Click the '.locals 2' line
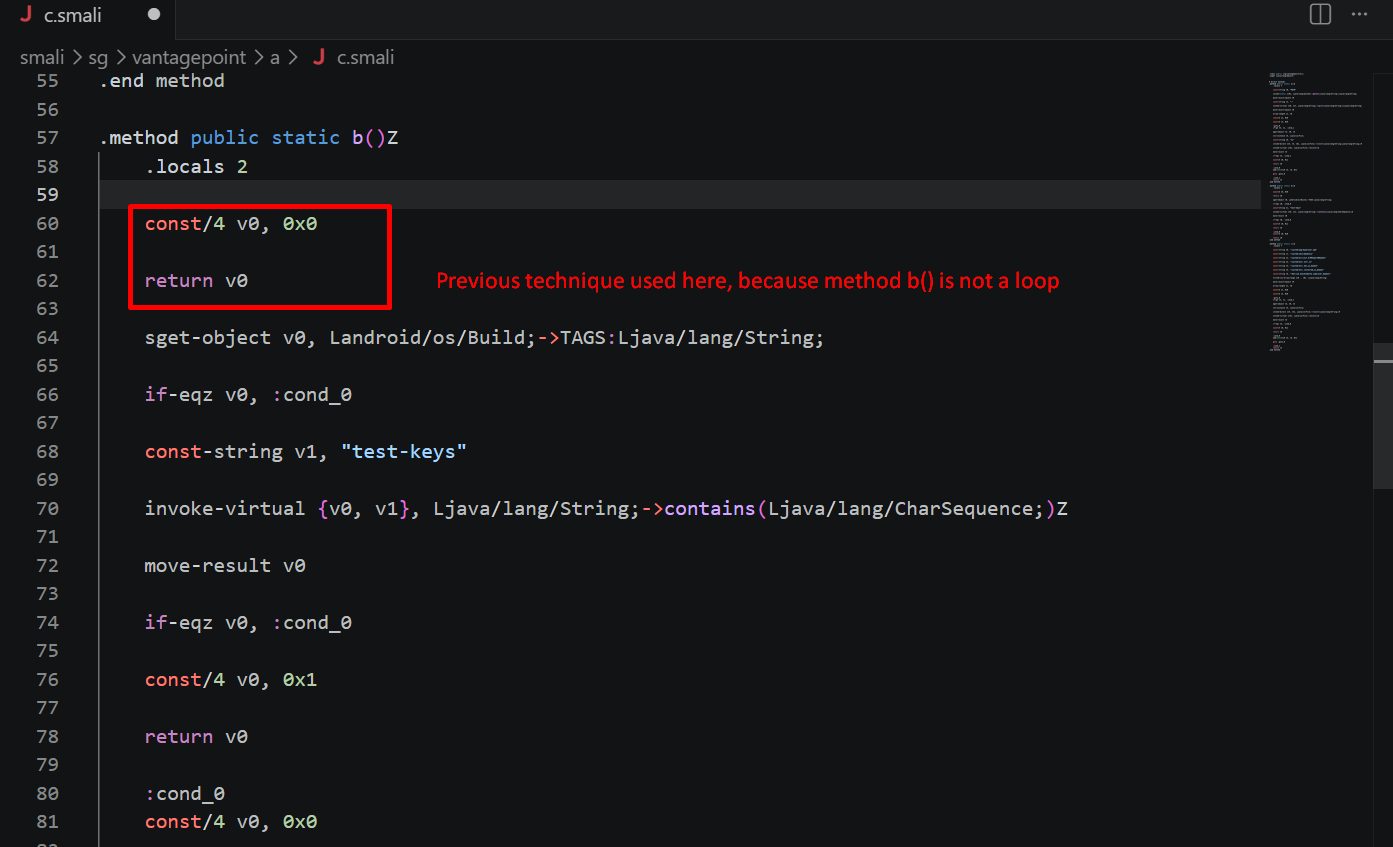1393x847 pixels. tap(196, 166)
